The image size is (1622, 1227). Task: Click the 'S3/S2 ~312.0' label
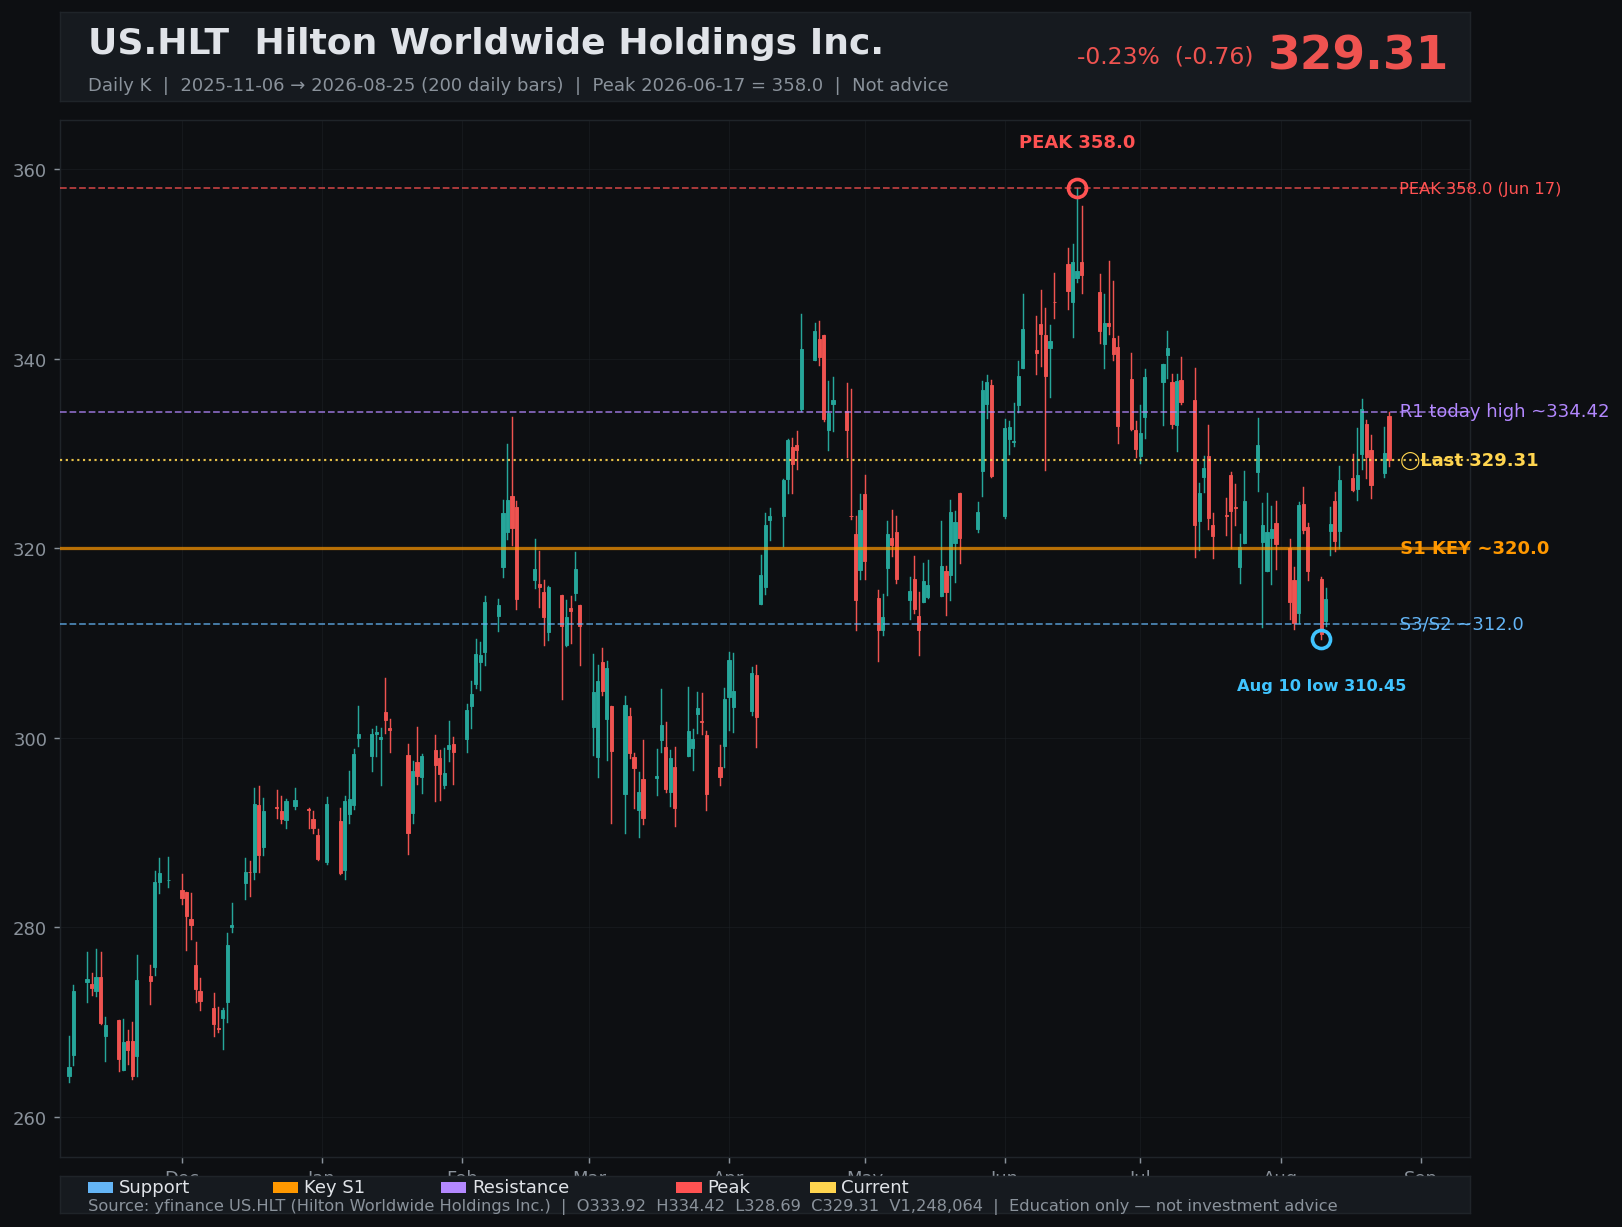pyautogui.click(x=1461, y=624)
